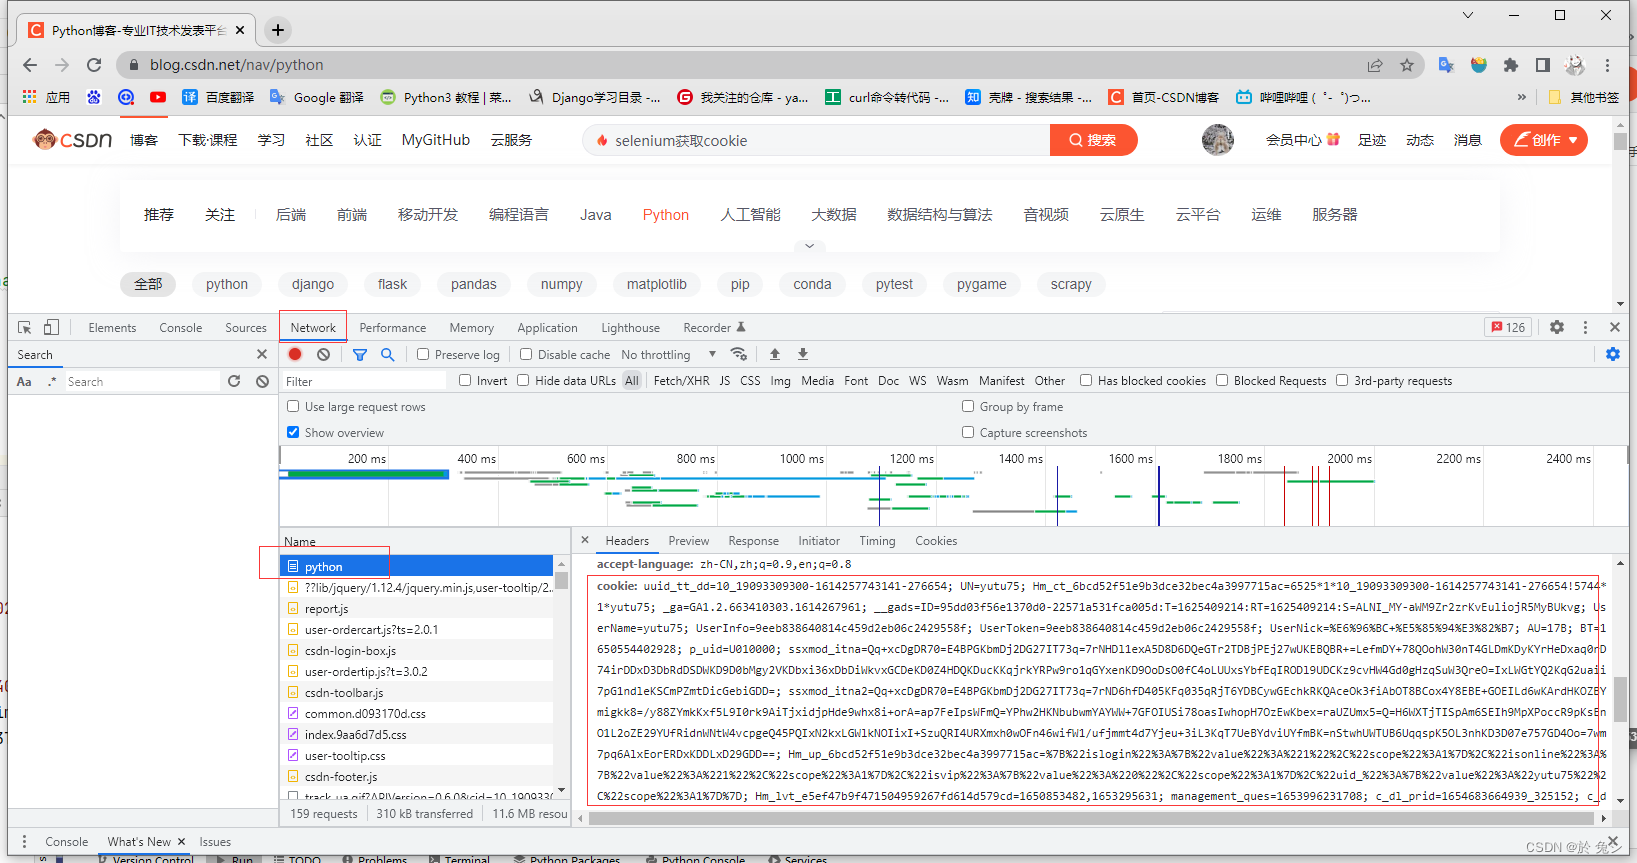Screen dimensions: 1637x863
Task: Refresh the search results icon
Action: tap(234, 381)
